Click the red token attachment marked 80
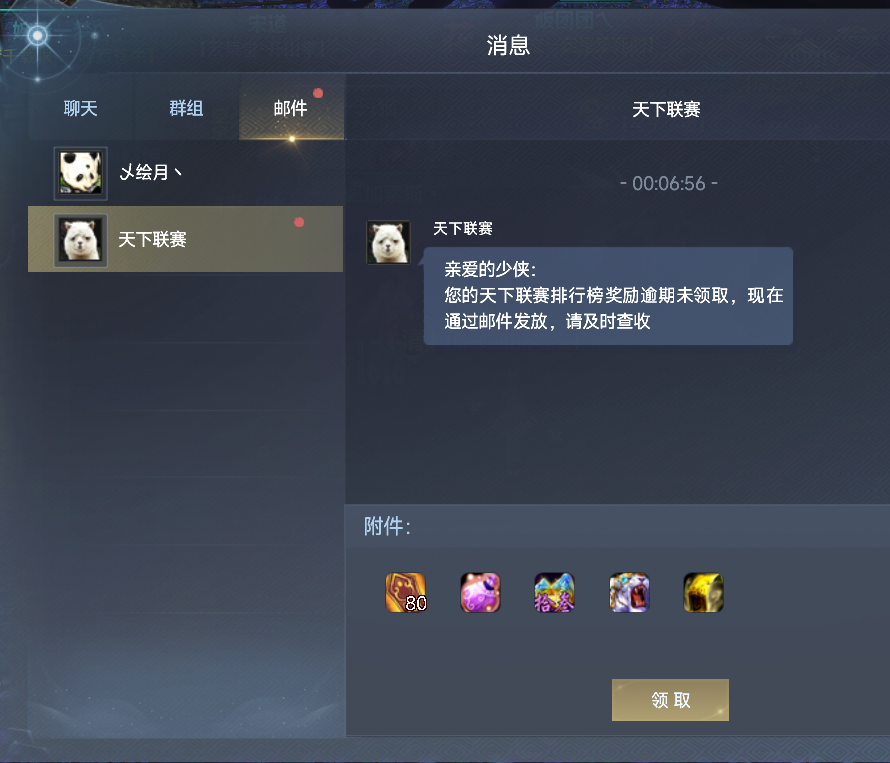Viewport: 890px width, 763px height. pos(406,593)
